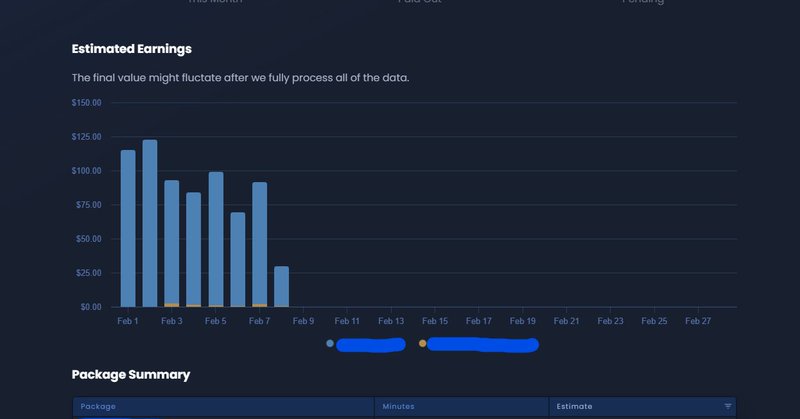Click the '$150.00' axis label

[86, 103]
